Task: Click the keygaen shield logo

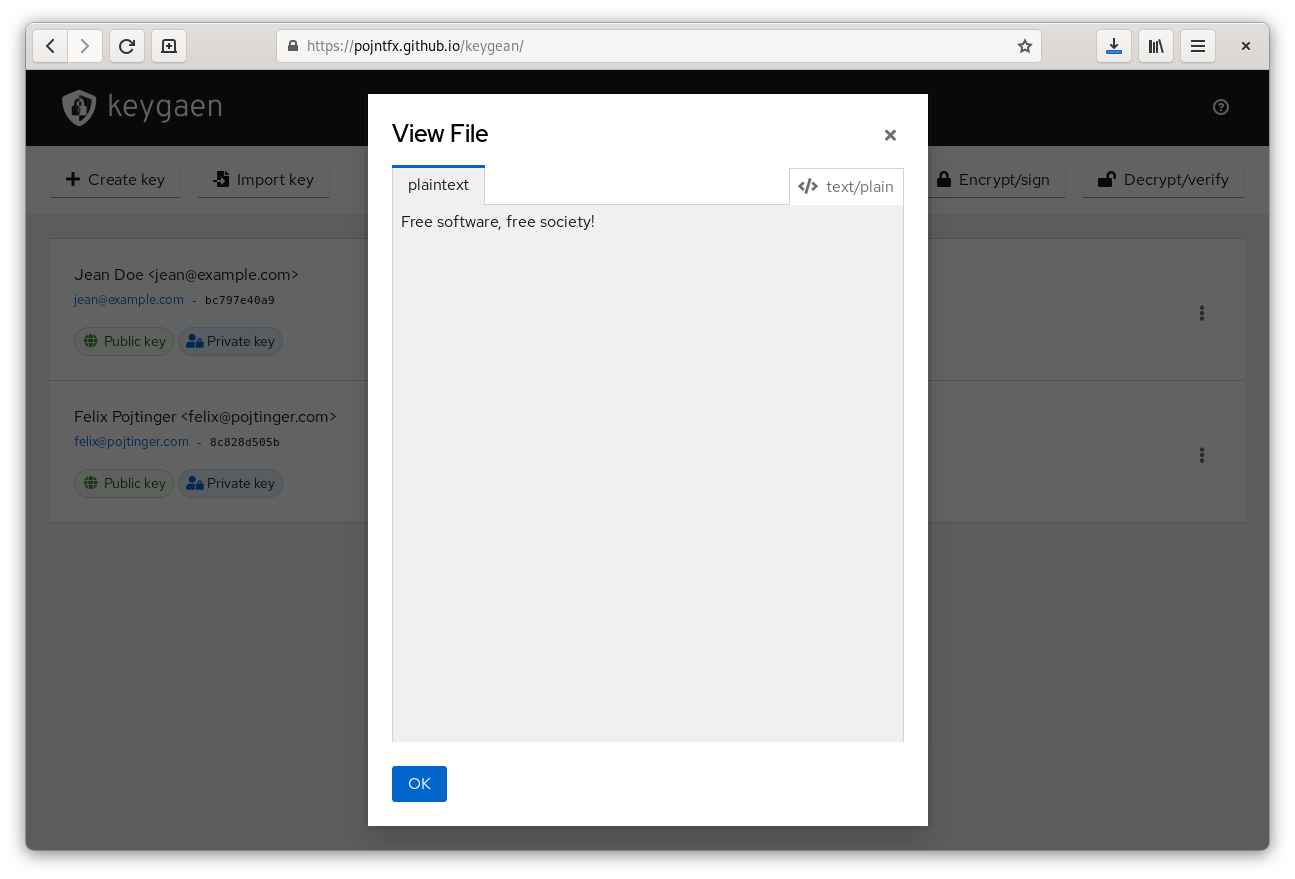Action: (79, 107)
